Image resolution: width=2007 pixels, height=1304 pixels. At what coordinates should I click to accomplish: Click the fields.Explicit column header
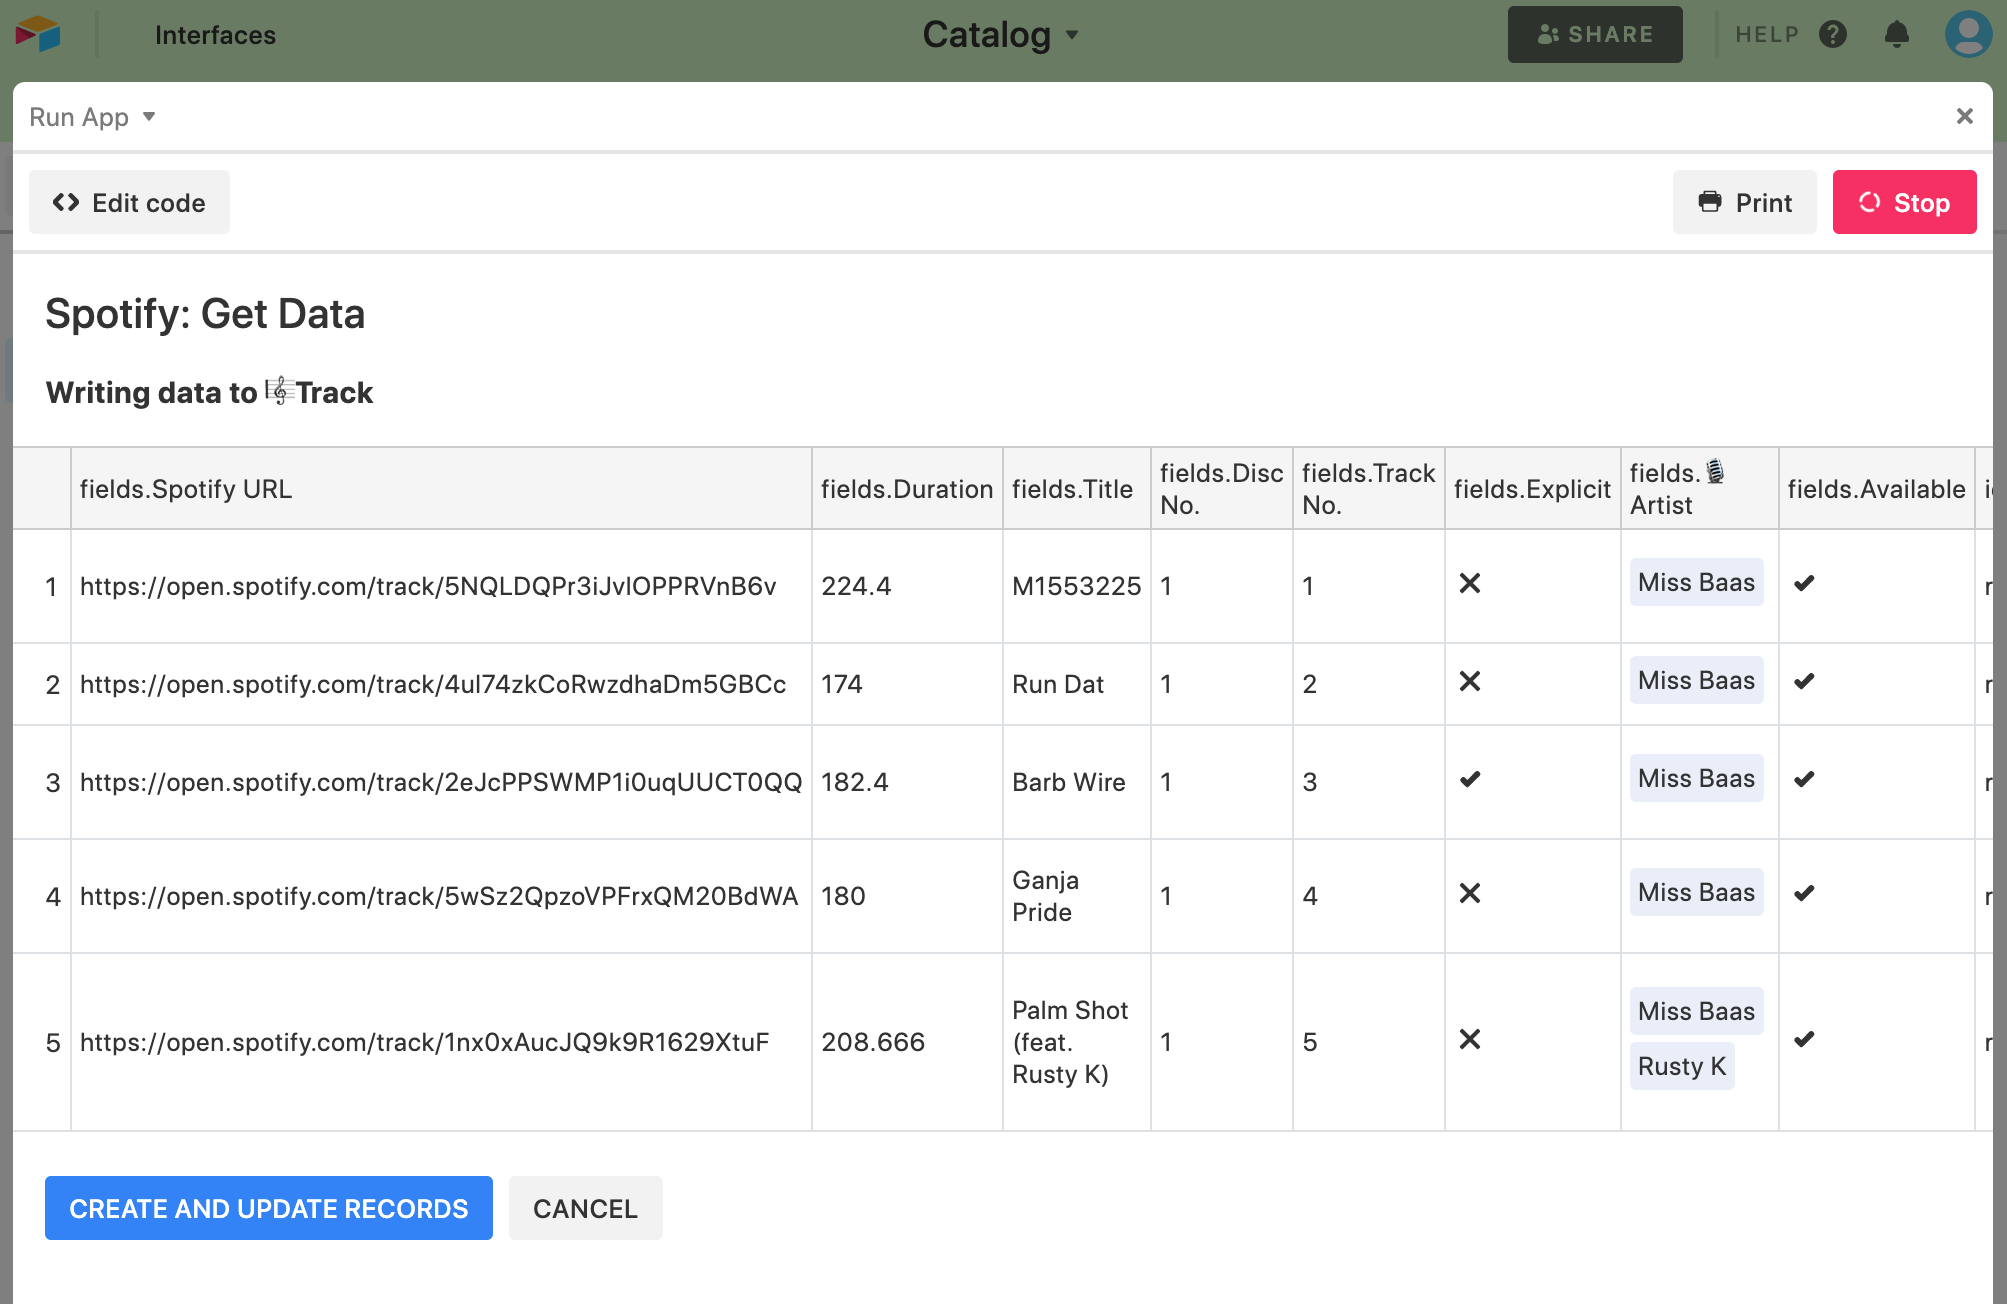point(1533,488)
